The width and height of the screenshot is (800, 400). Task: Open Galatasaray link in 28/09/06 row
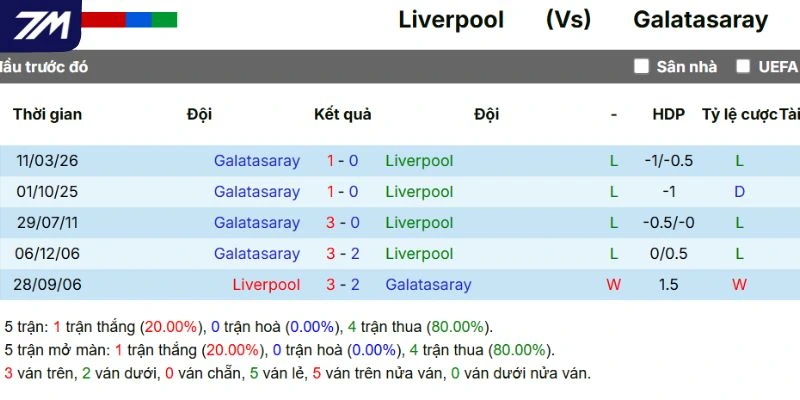click(428, 284)
